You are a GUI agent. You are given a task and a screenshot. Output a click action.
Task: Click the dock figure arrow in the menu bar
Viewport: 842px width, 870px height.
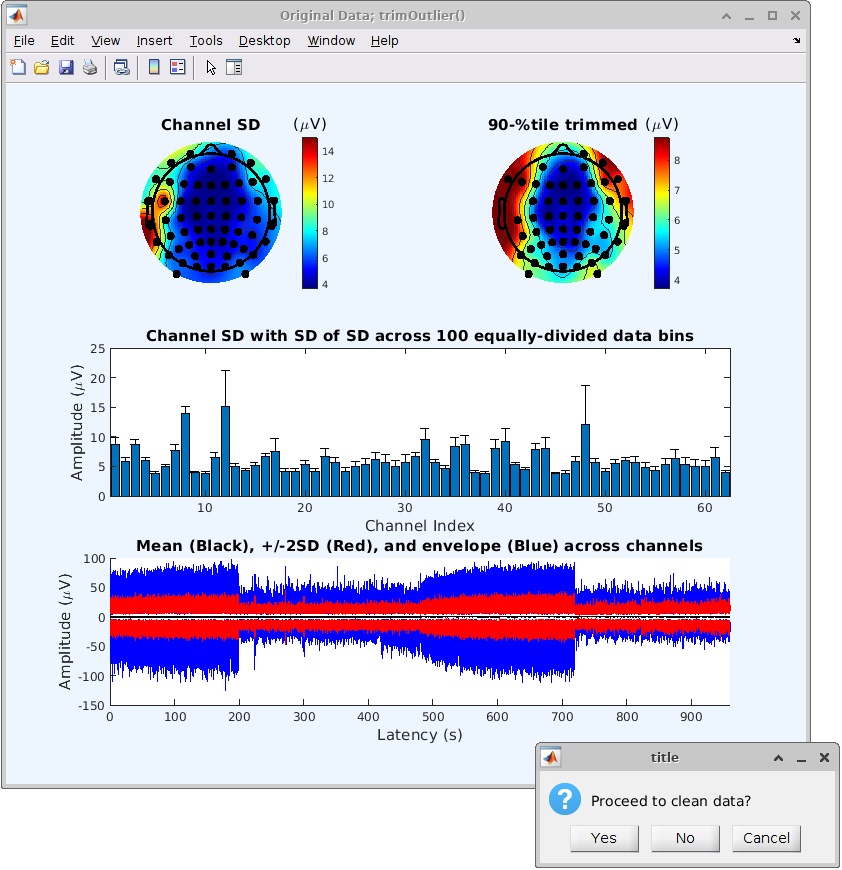pyautogui.click(x=797, y=41)
